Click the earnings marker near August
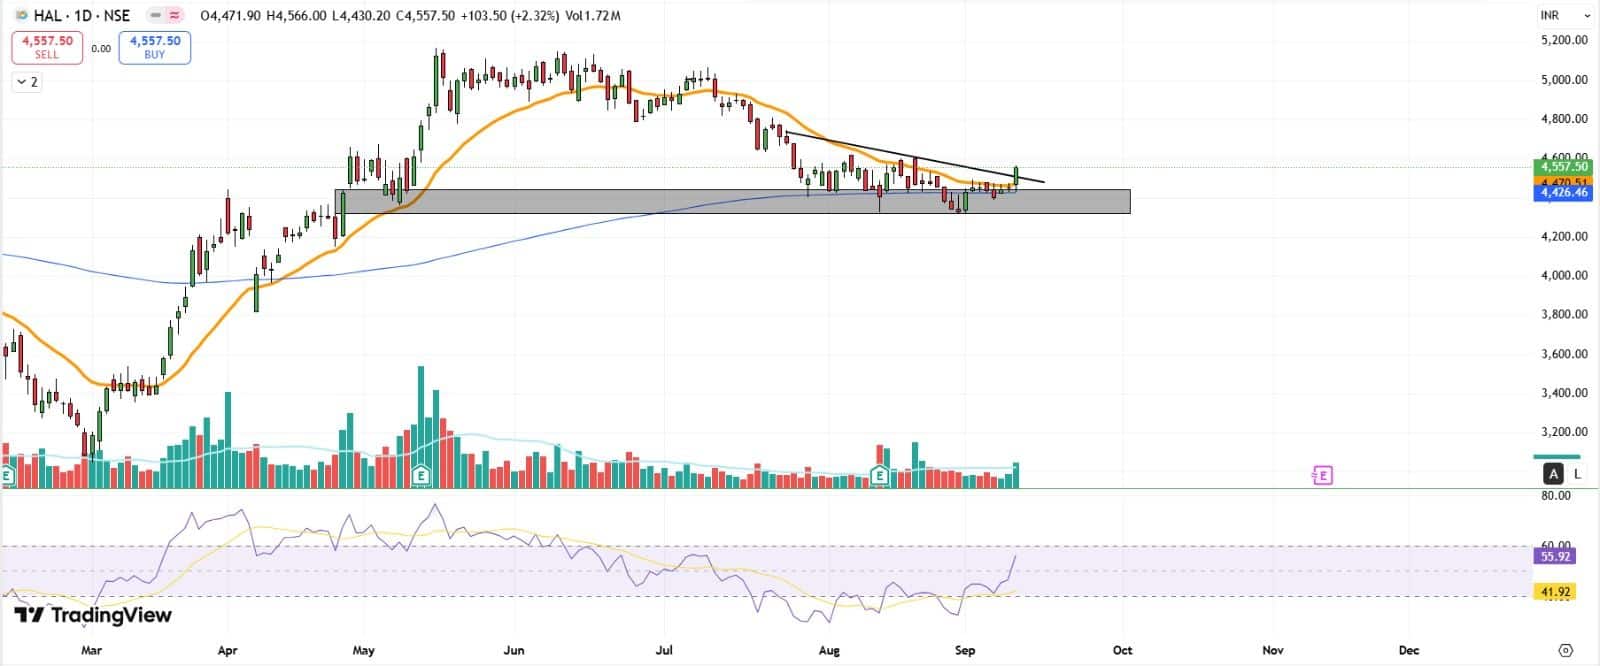Viewport: 1600px width, 666px height. [880, 476]
